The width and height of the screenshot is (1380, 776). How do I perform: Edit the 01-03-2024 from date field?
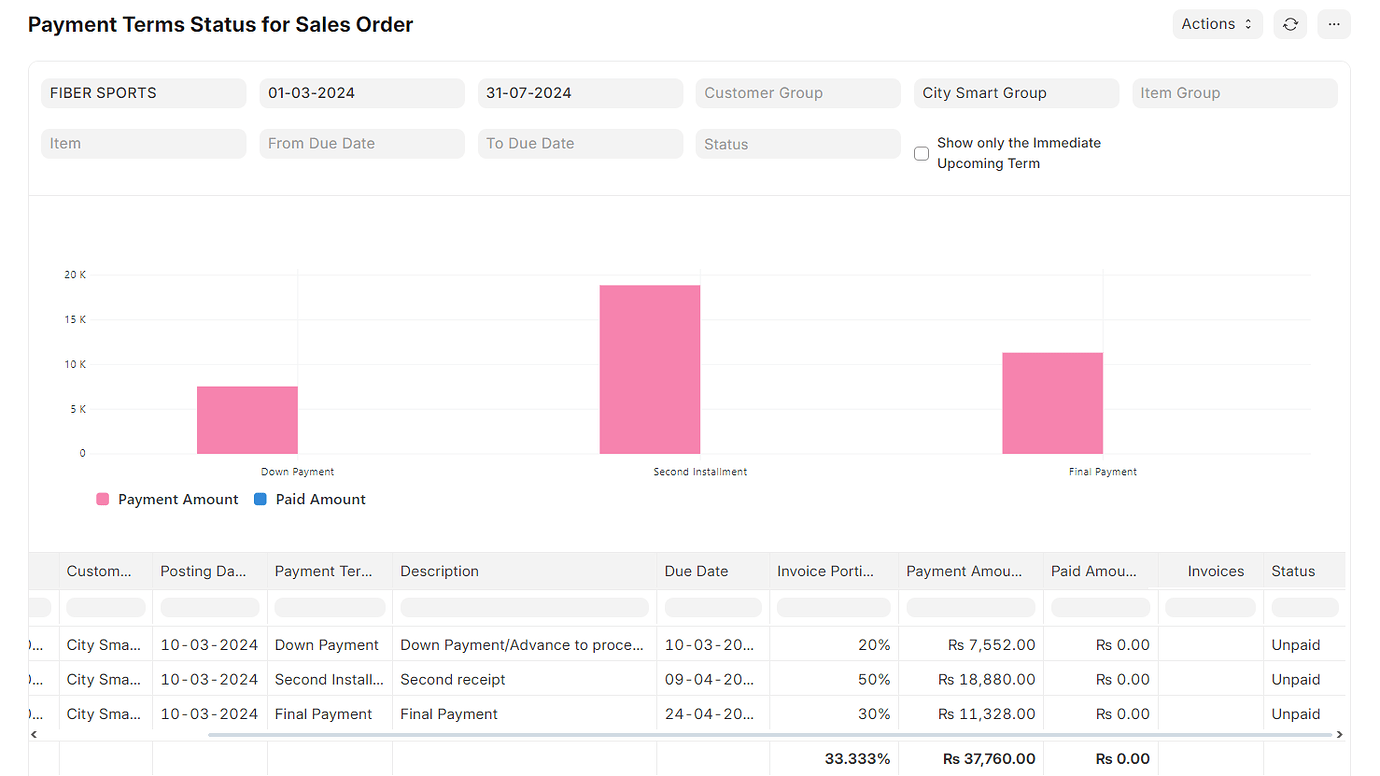tap(362, 93)
